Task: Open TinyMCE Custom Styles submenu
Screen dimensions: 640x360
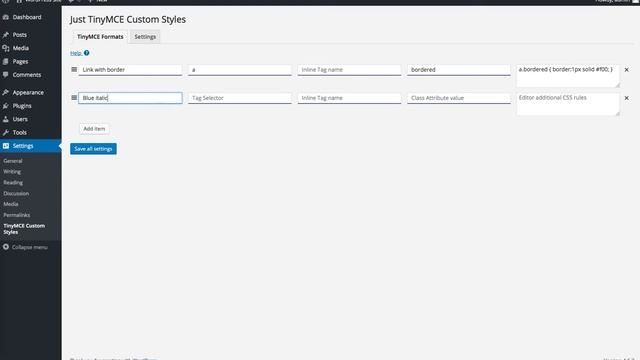Action: (x=24, y=229)
